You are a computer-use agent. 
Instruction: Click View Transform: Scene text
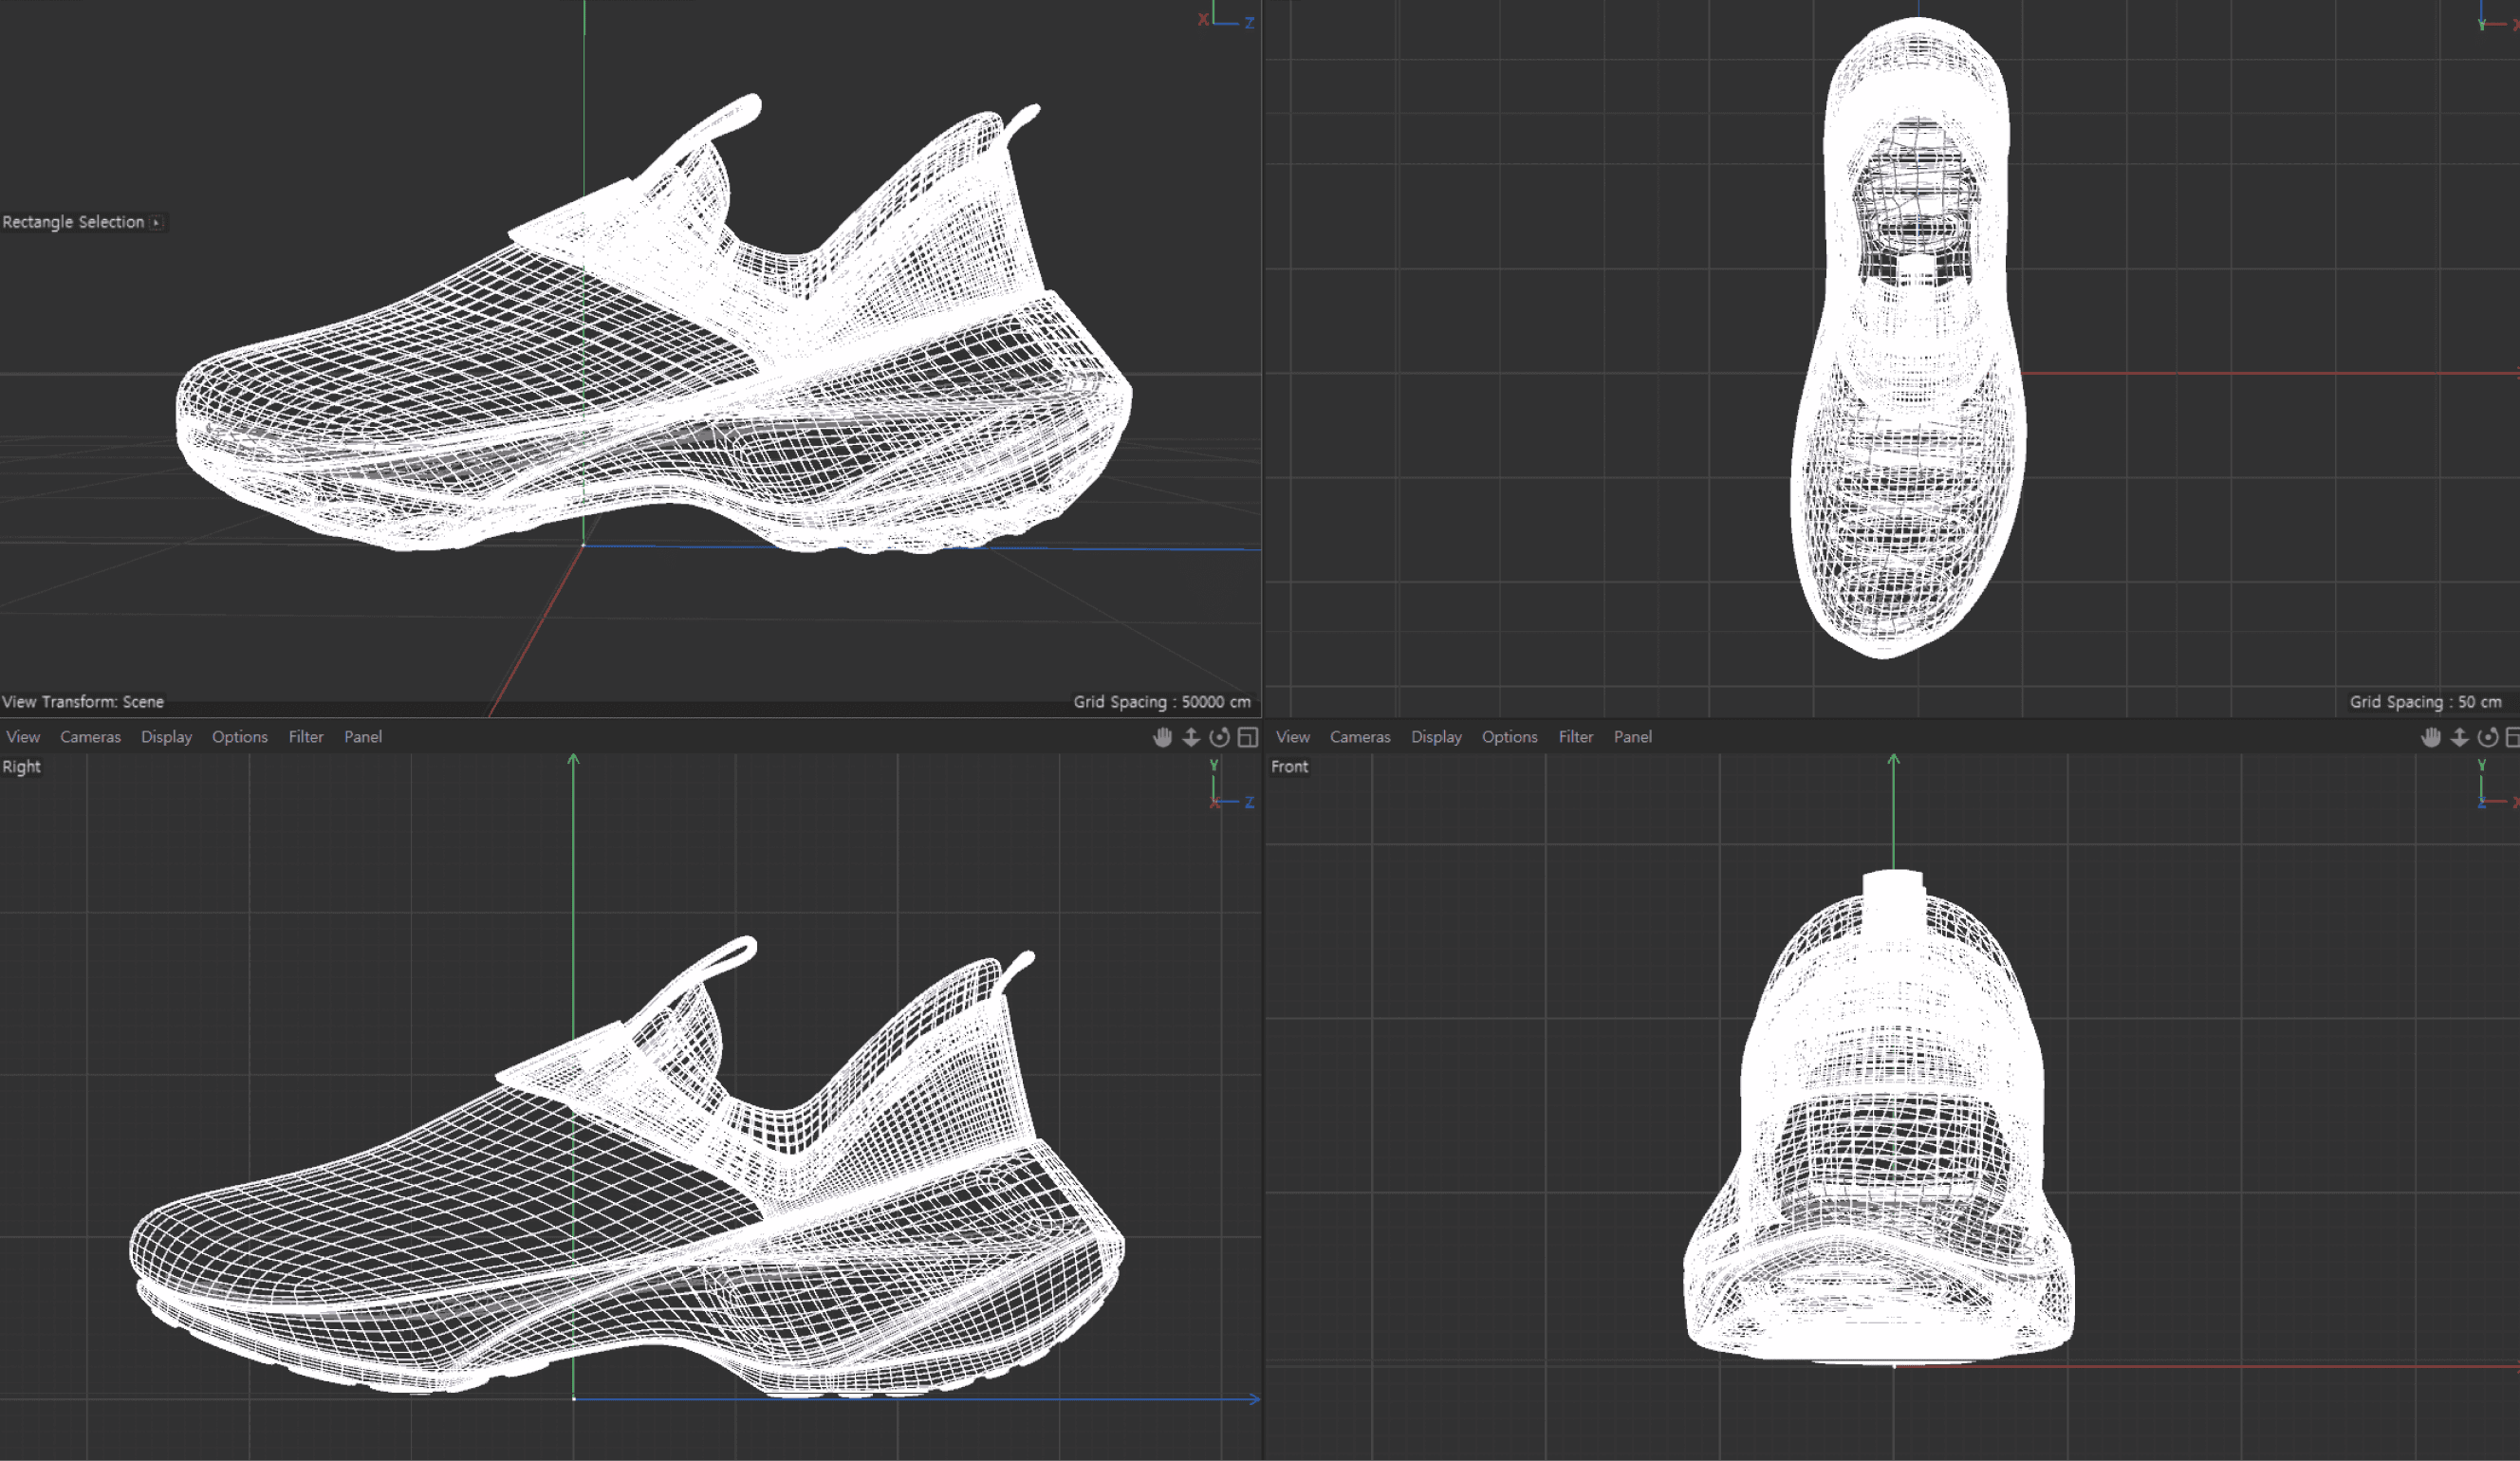click(83, 702)
